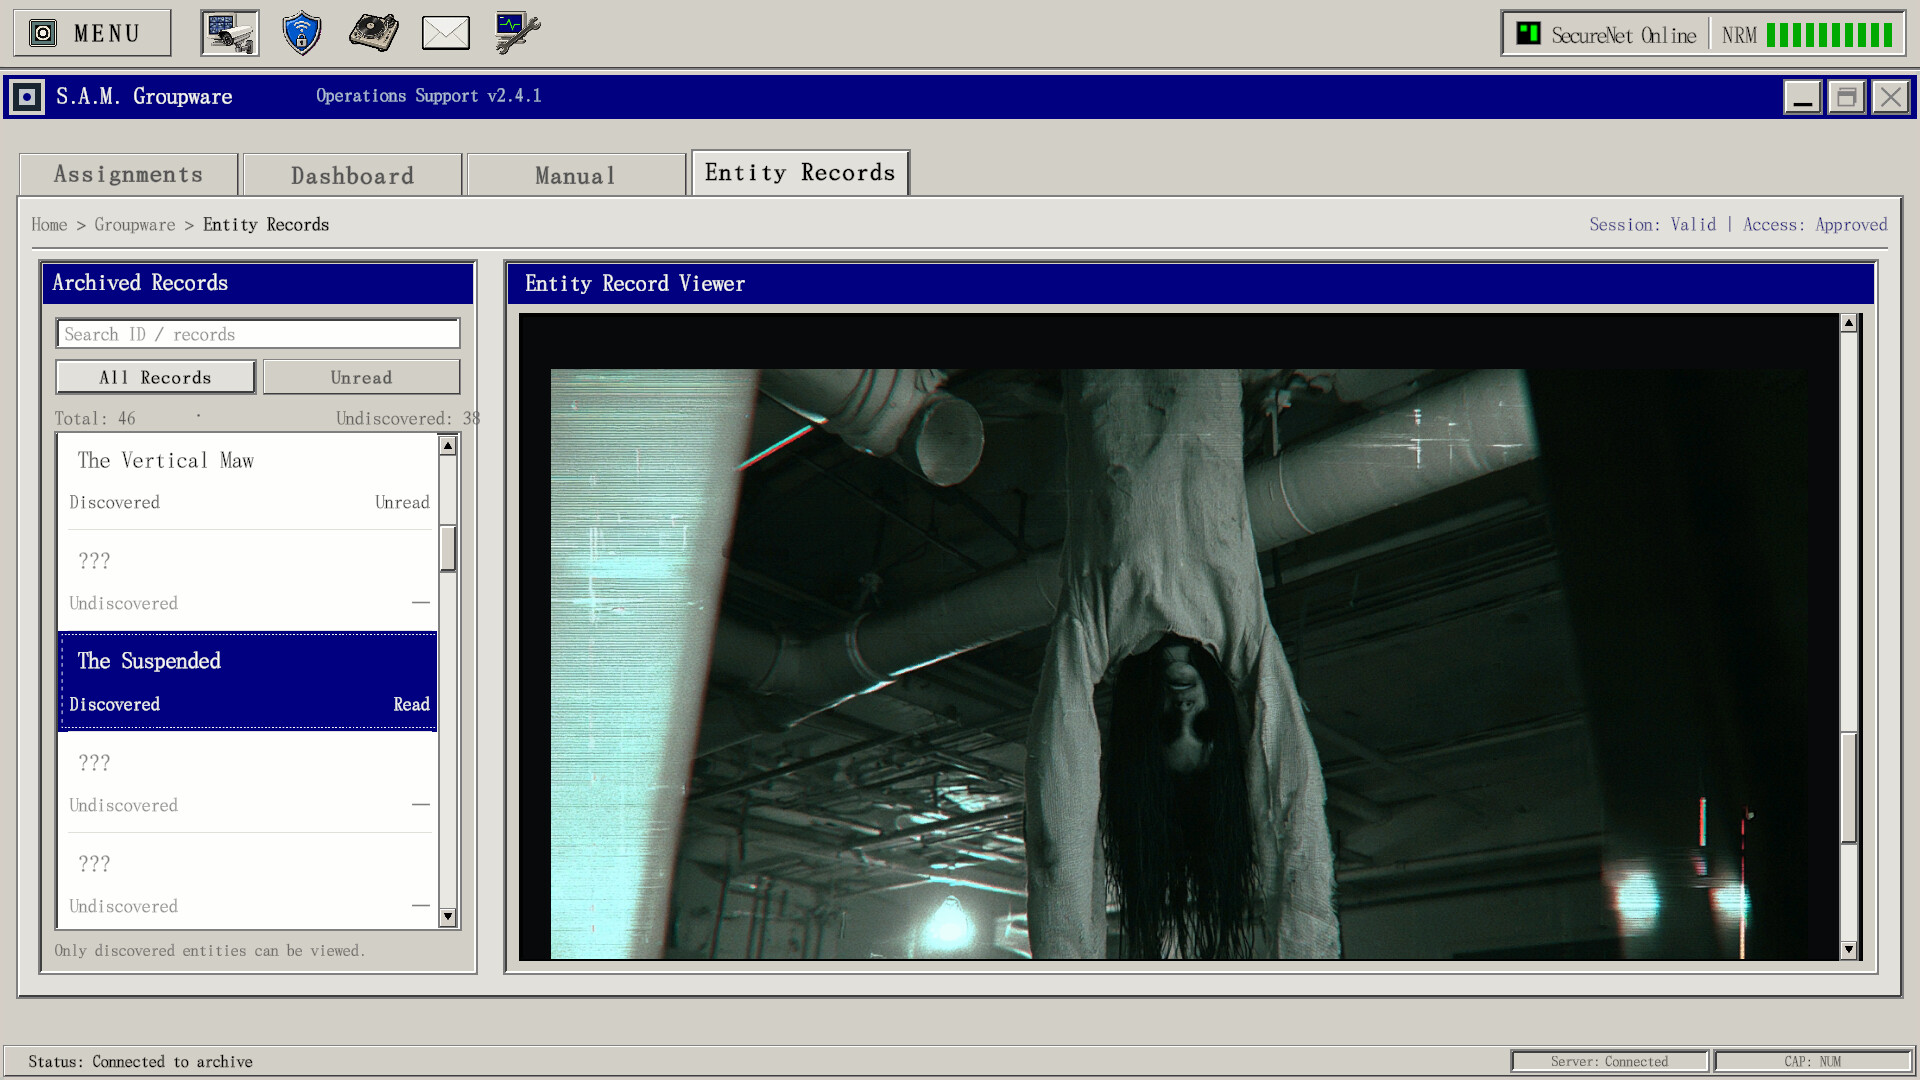
Task: Go to Home in the breadcrumb
Action: [x=49, y=225]
